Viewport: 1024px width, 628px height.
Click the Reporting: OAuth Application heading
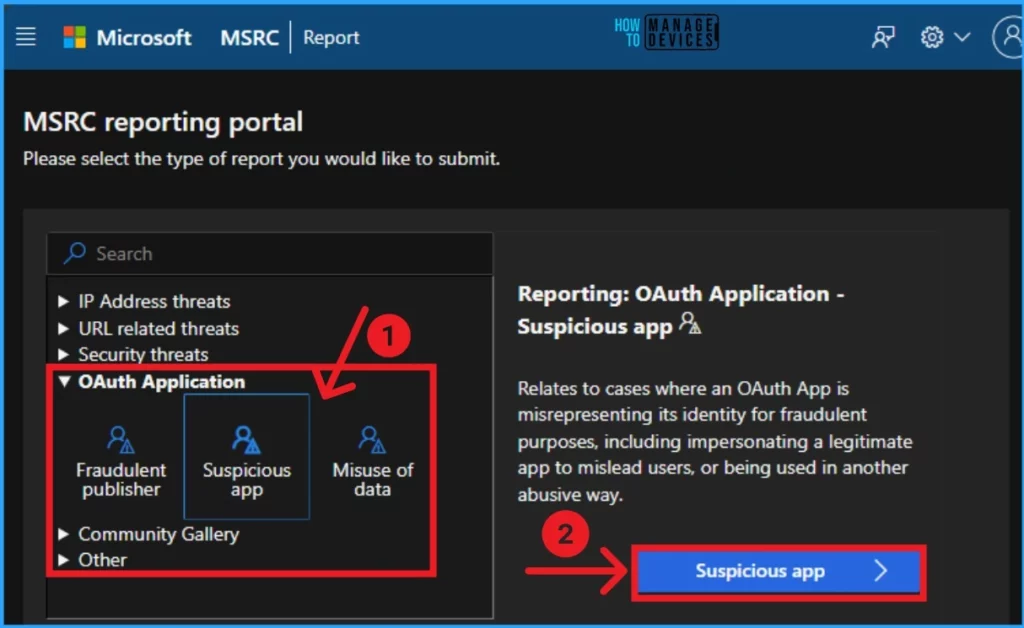[680, 310]
